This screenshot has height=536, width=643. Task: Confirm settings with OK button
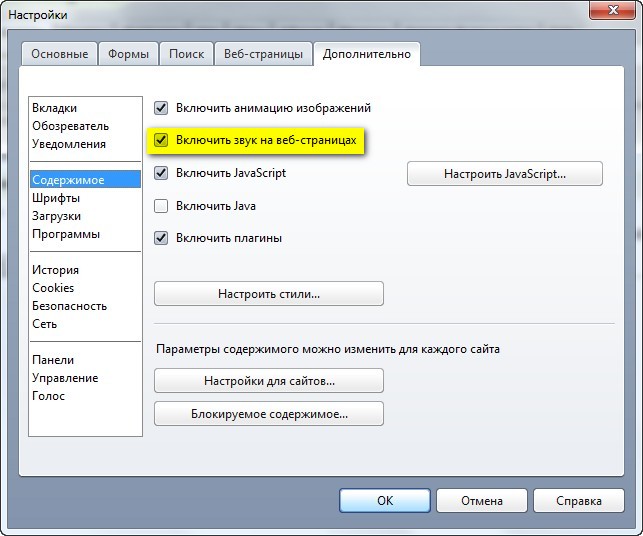pos(385,501)
